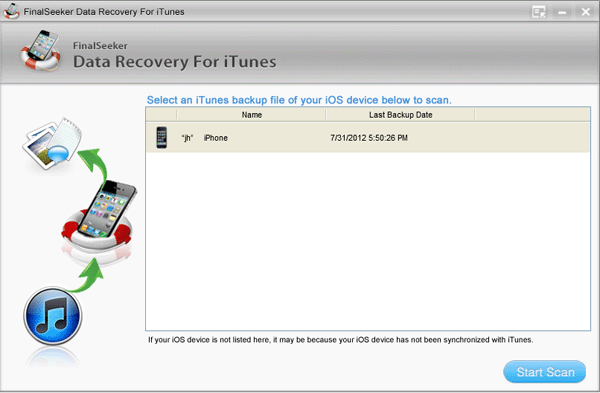600x393 pixels.
Task: Click the photos and messages files icon
Action: click(52, 143)
